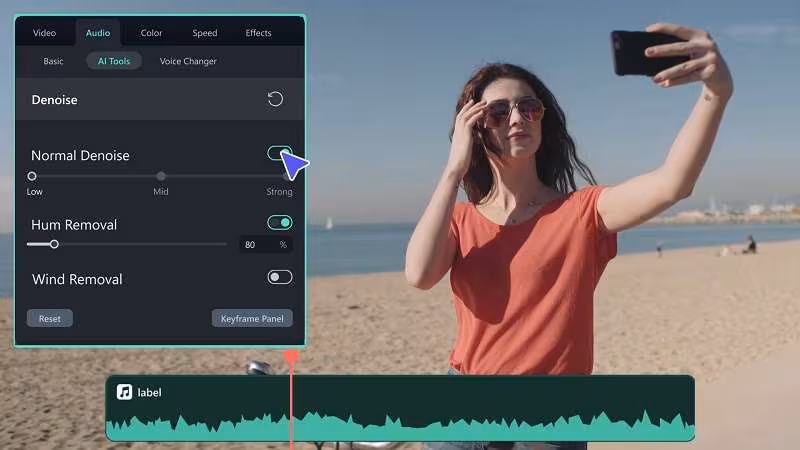Click the Strong label under denoise slider
The height and width of the screenshot is (450, 800).
[279, 192]
